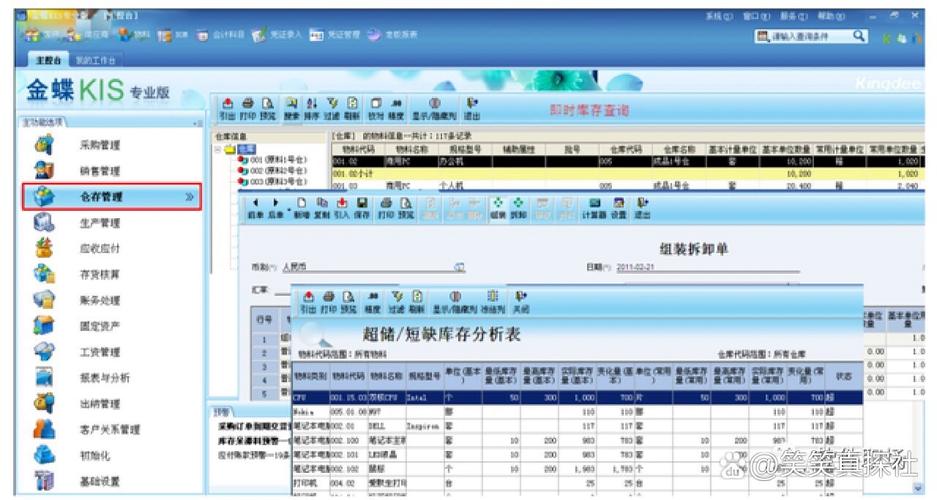Click 关闭 close in stock analysis toolbar

pyautogui.click(x=521, y=302)
